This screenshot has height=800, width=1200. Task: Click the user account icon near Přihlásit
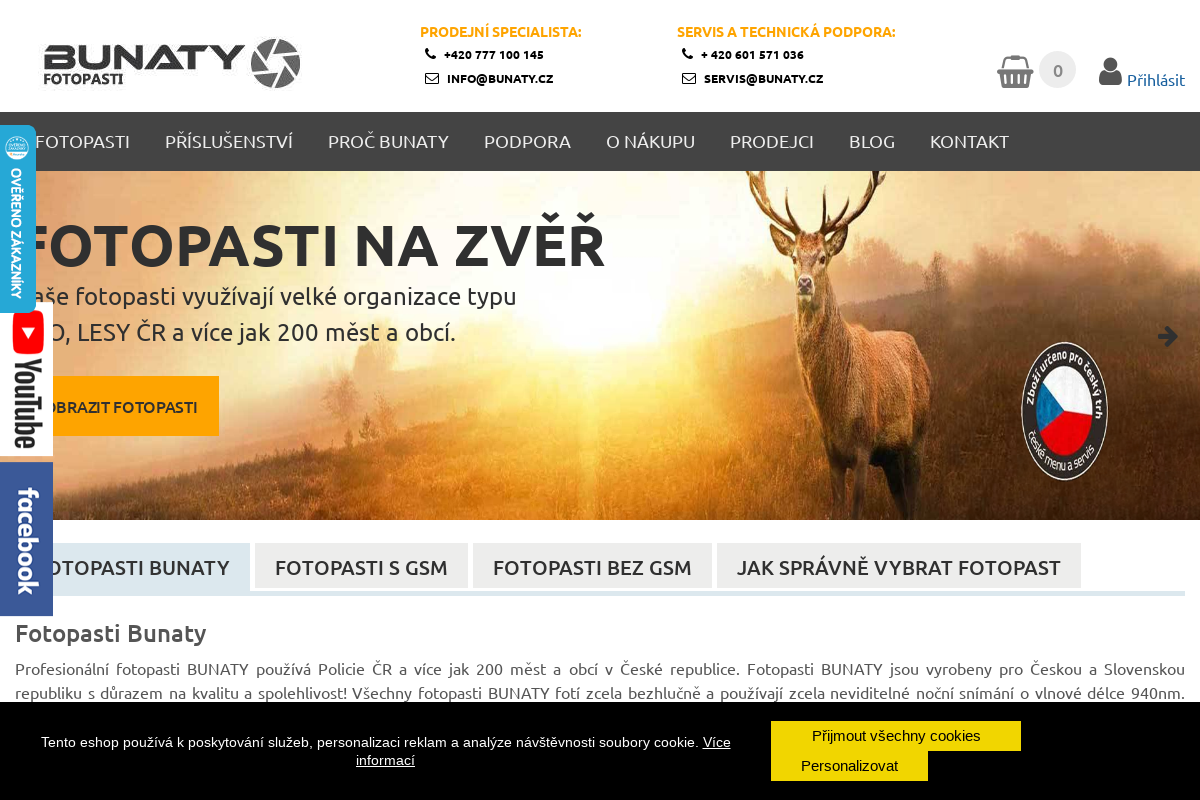[1111, 69]
